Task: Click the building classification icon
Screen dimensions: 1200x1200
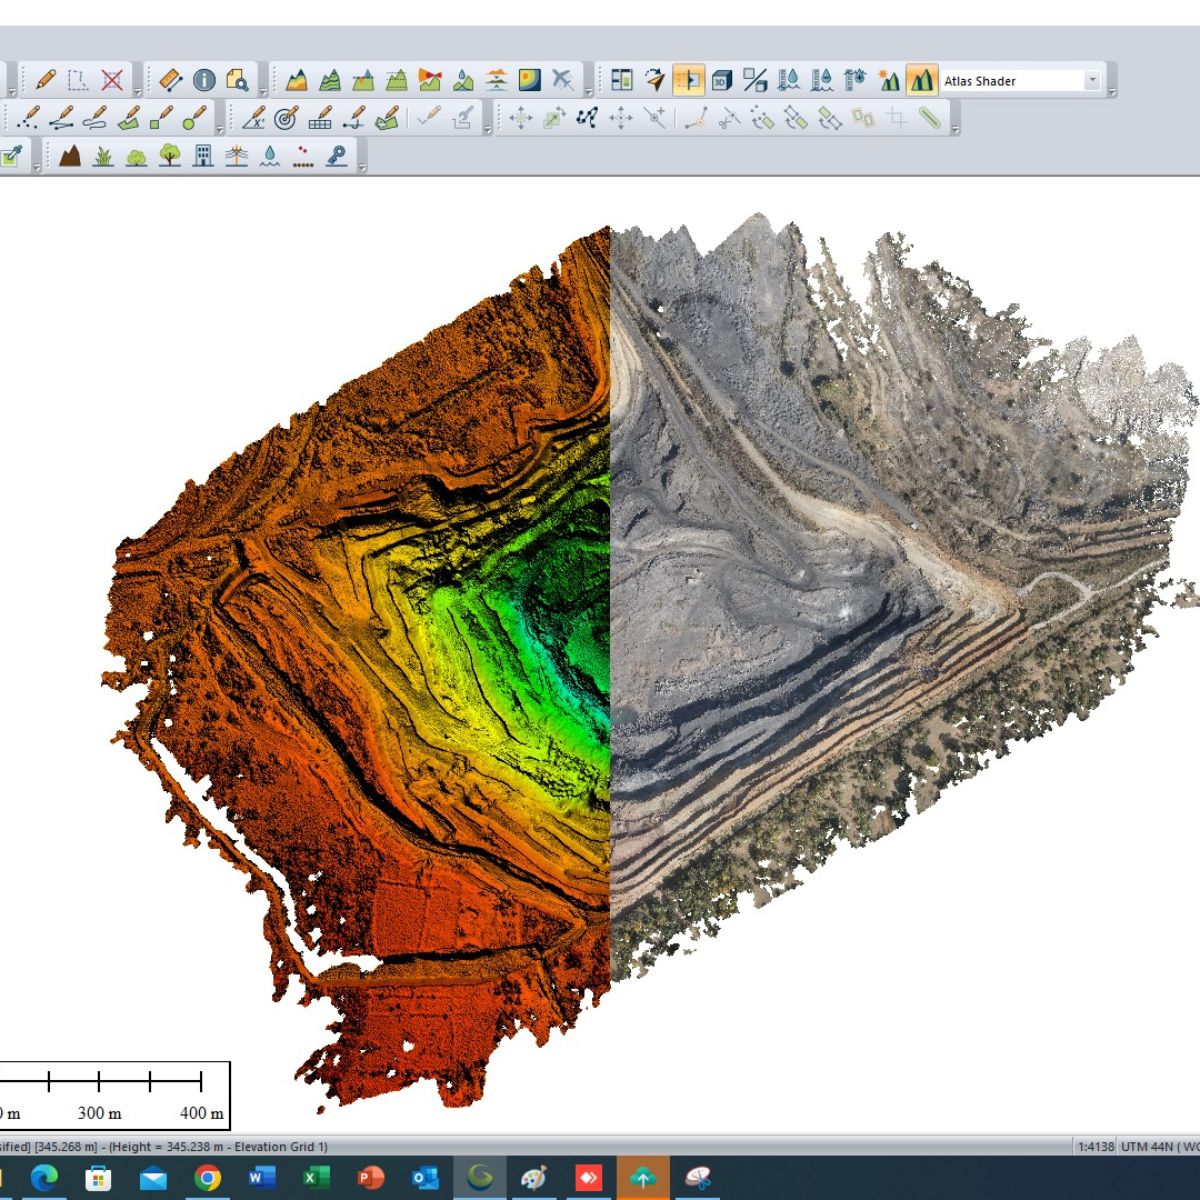Action: pos(203,156)
